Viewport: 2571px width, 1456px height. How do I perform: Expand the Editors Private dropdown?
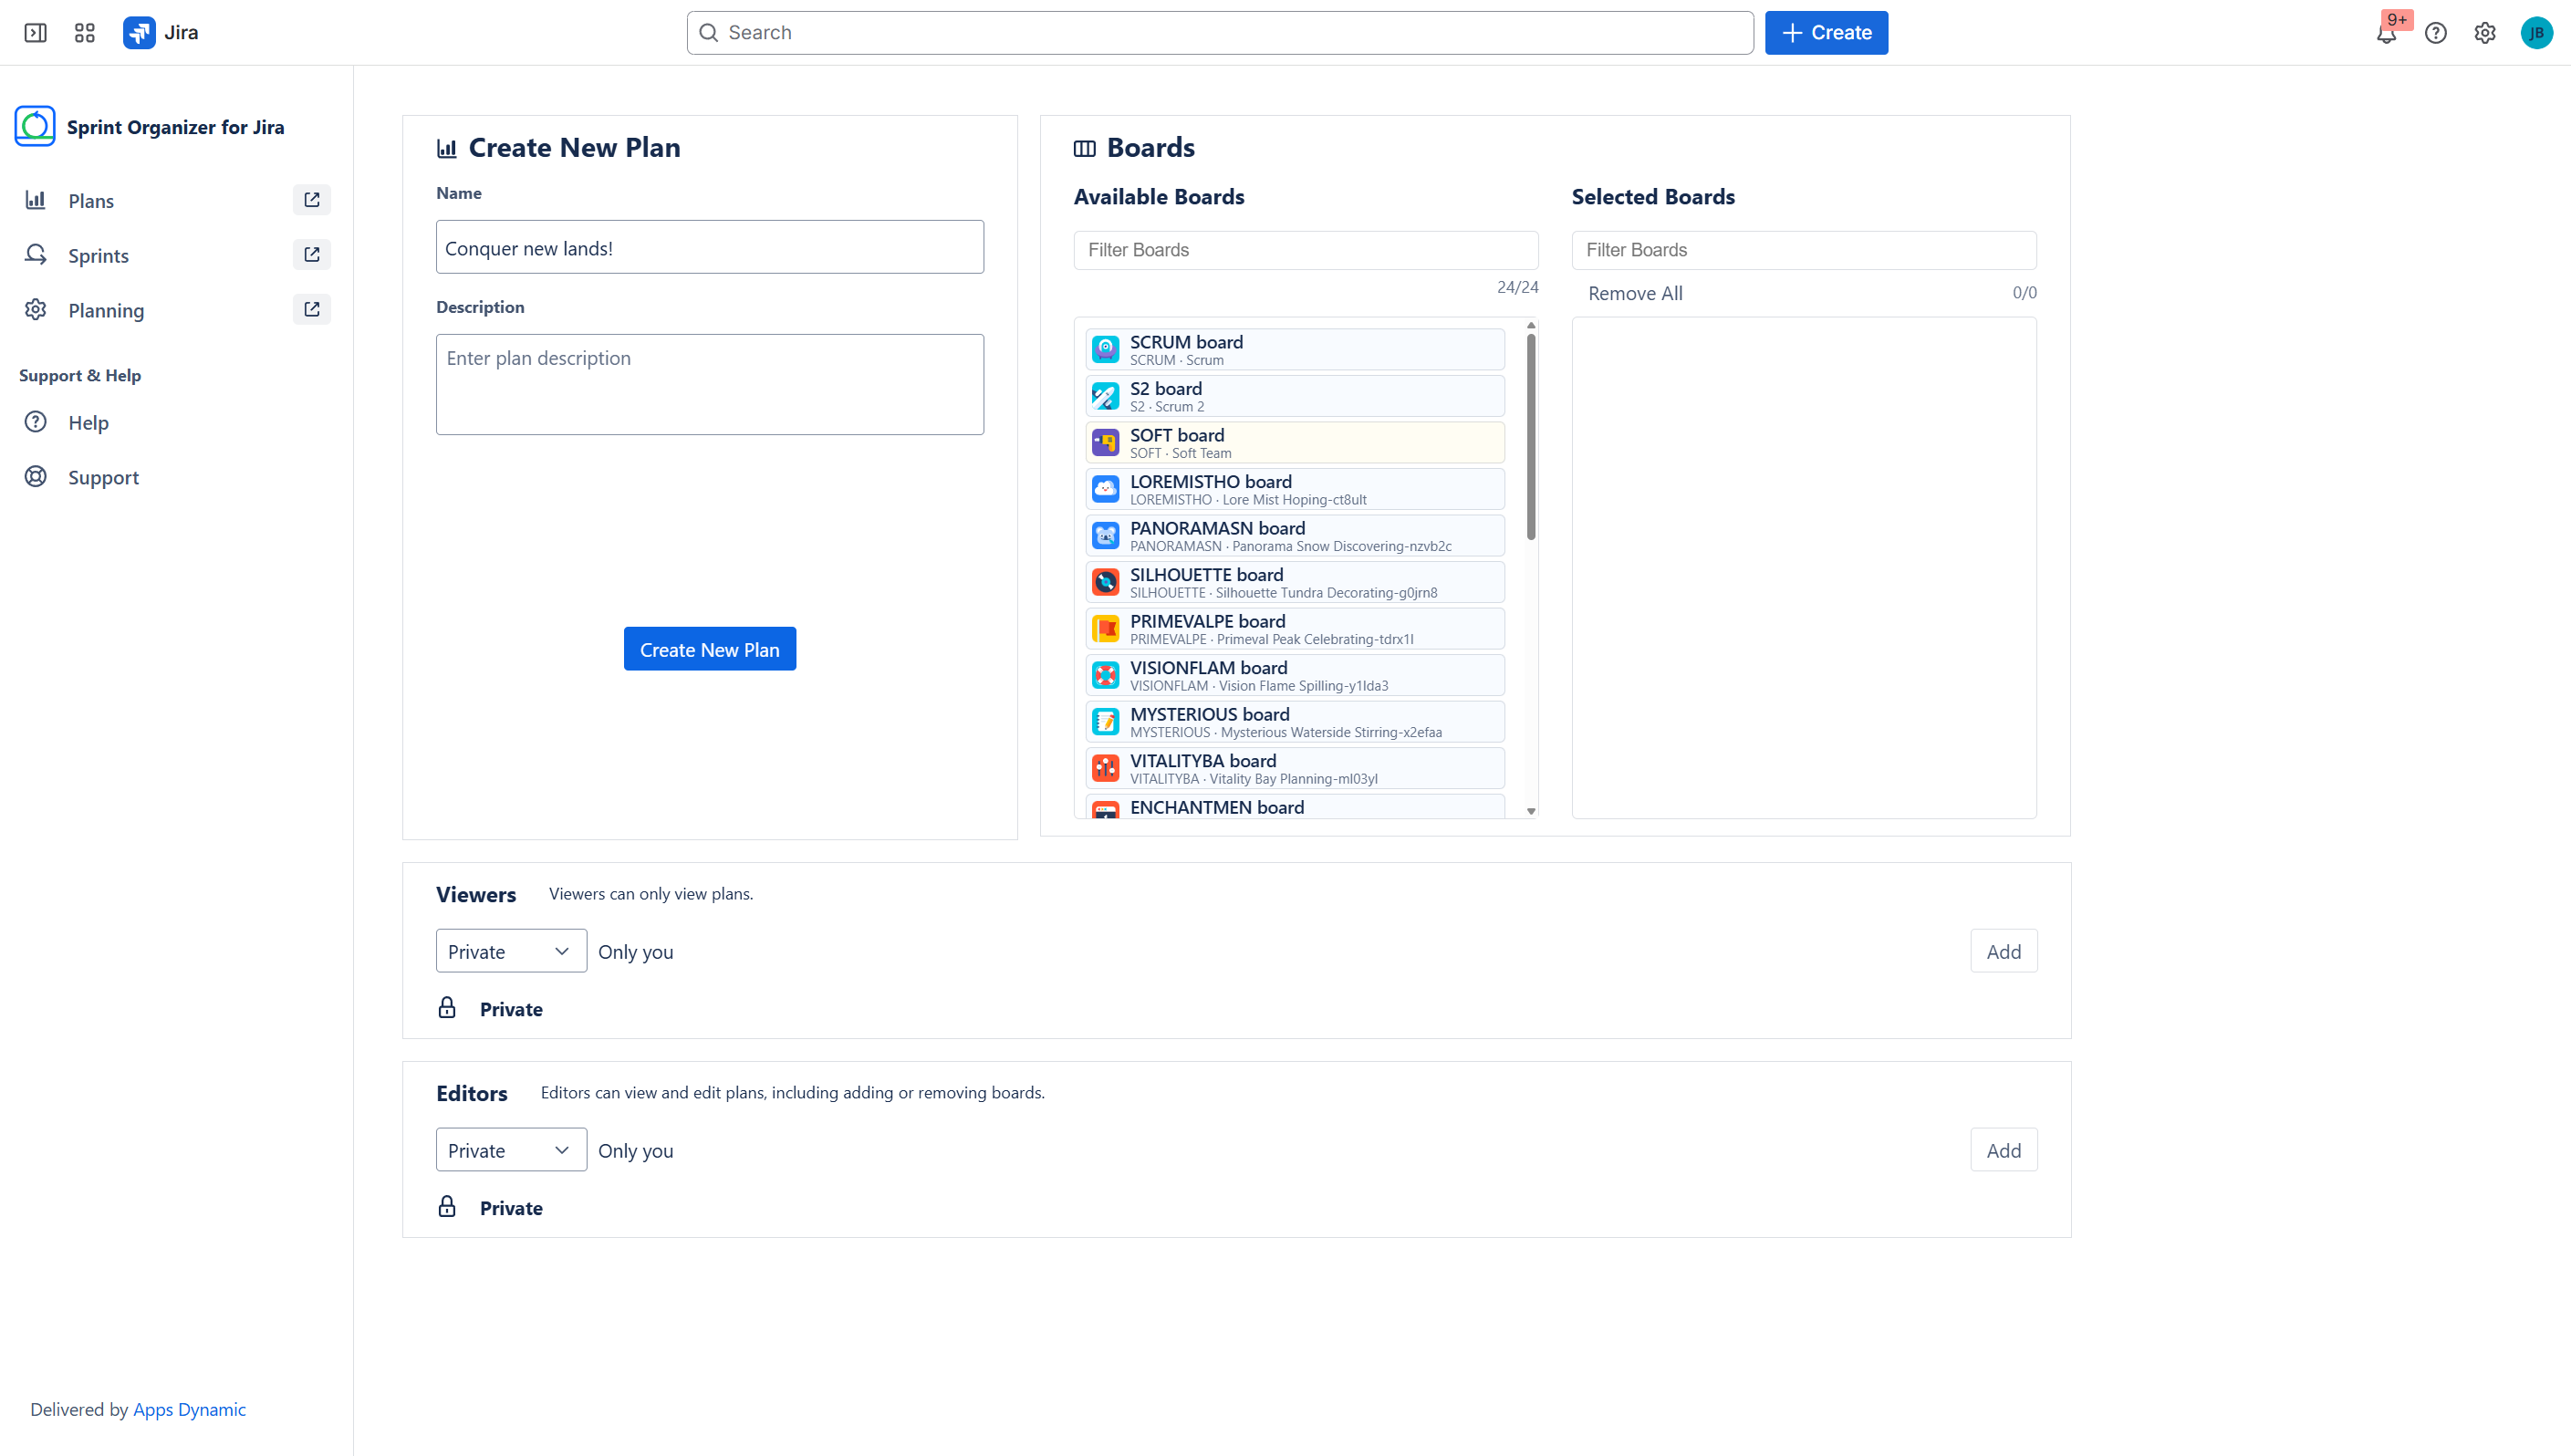pyautogui.click(x=510, y=1150)
